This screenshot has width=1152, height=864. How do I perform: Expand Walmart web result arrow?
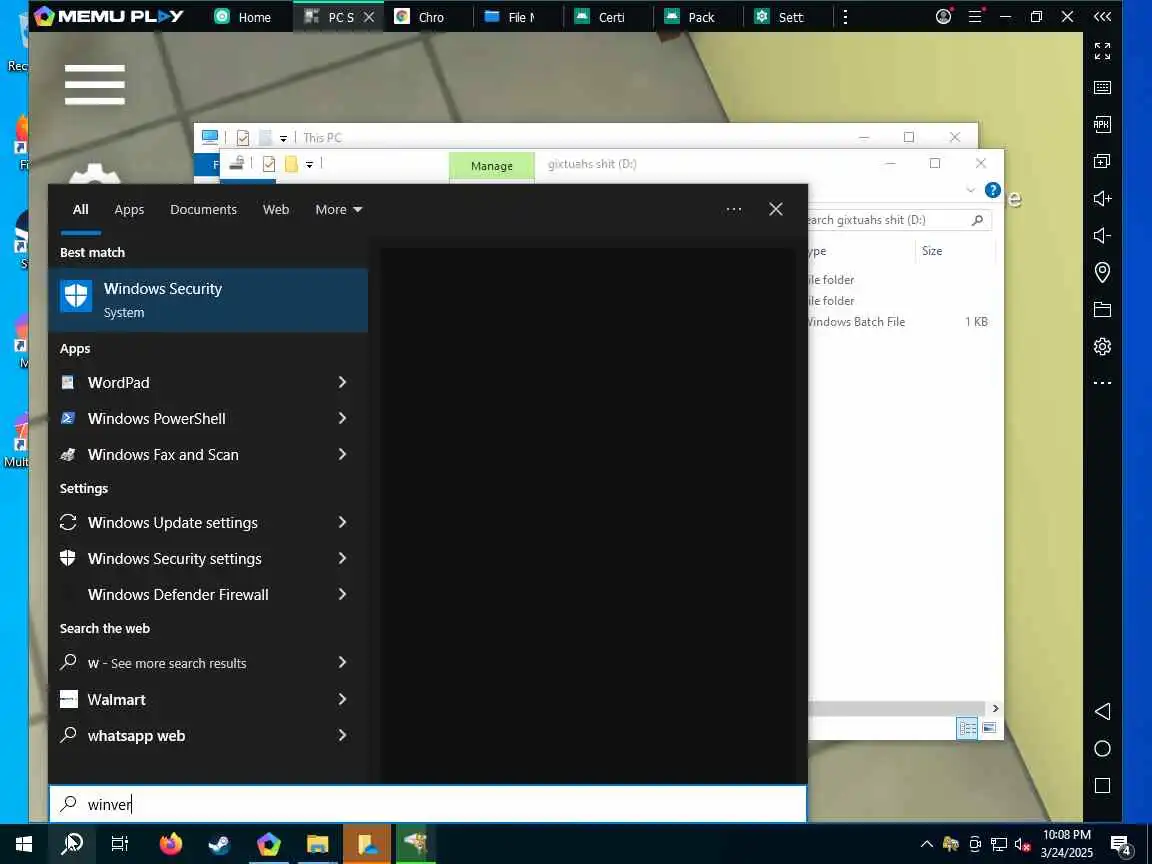(x=342, y=699)
